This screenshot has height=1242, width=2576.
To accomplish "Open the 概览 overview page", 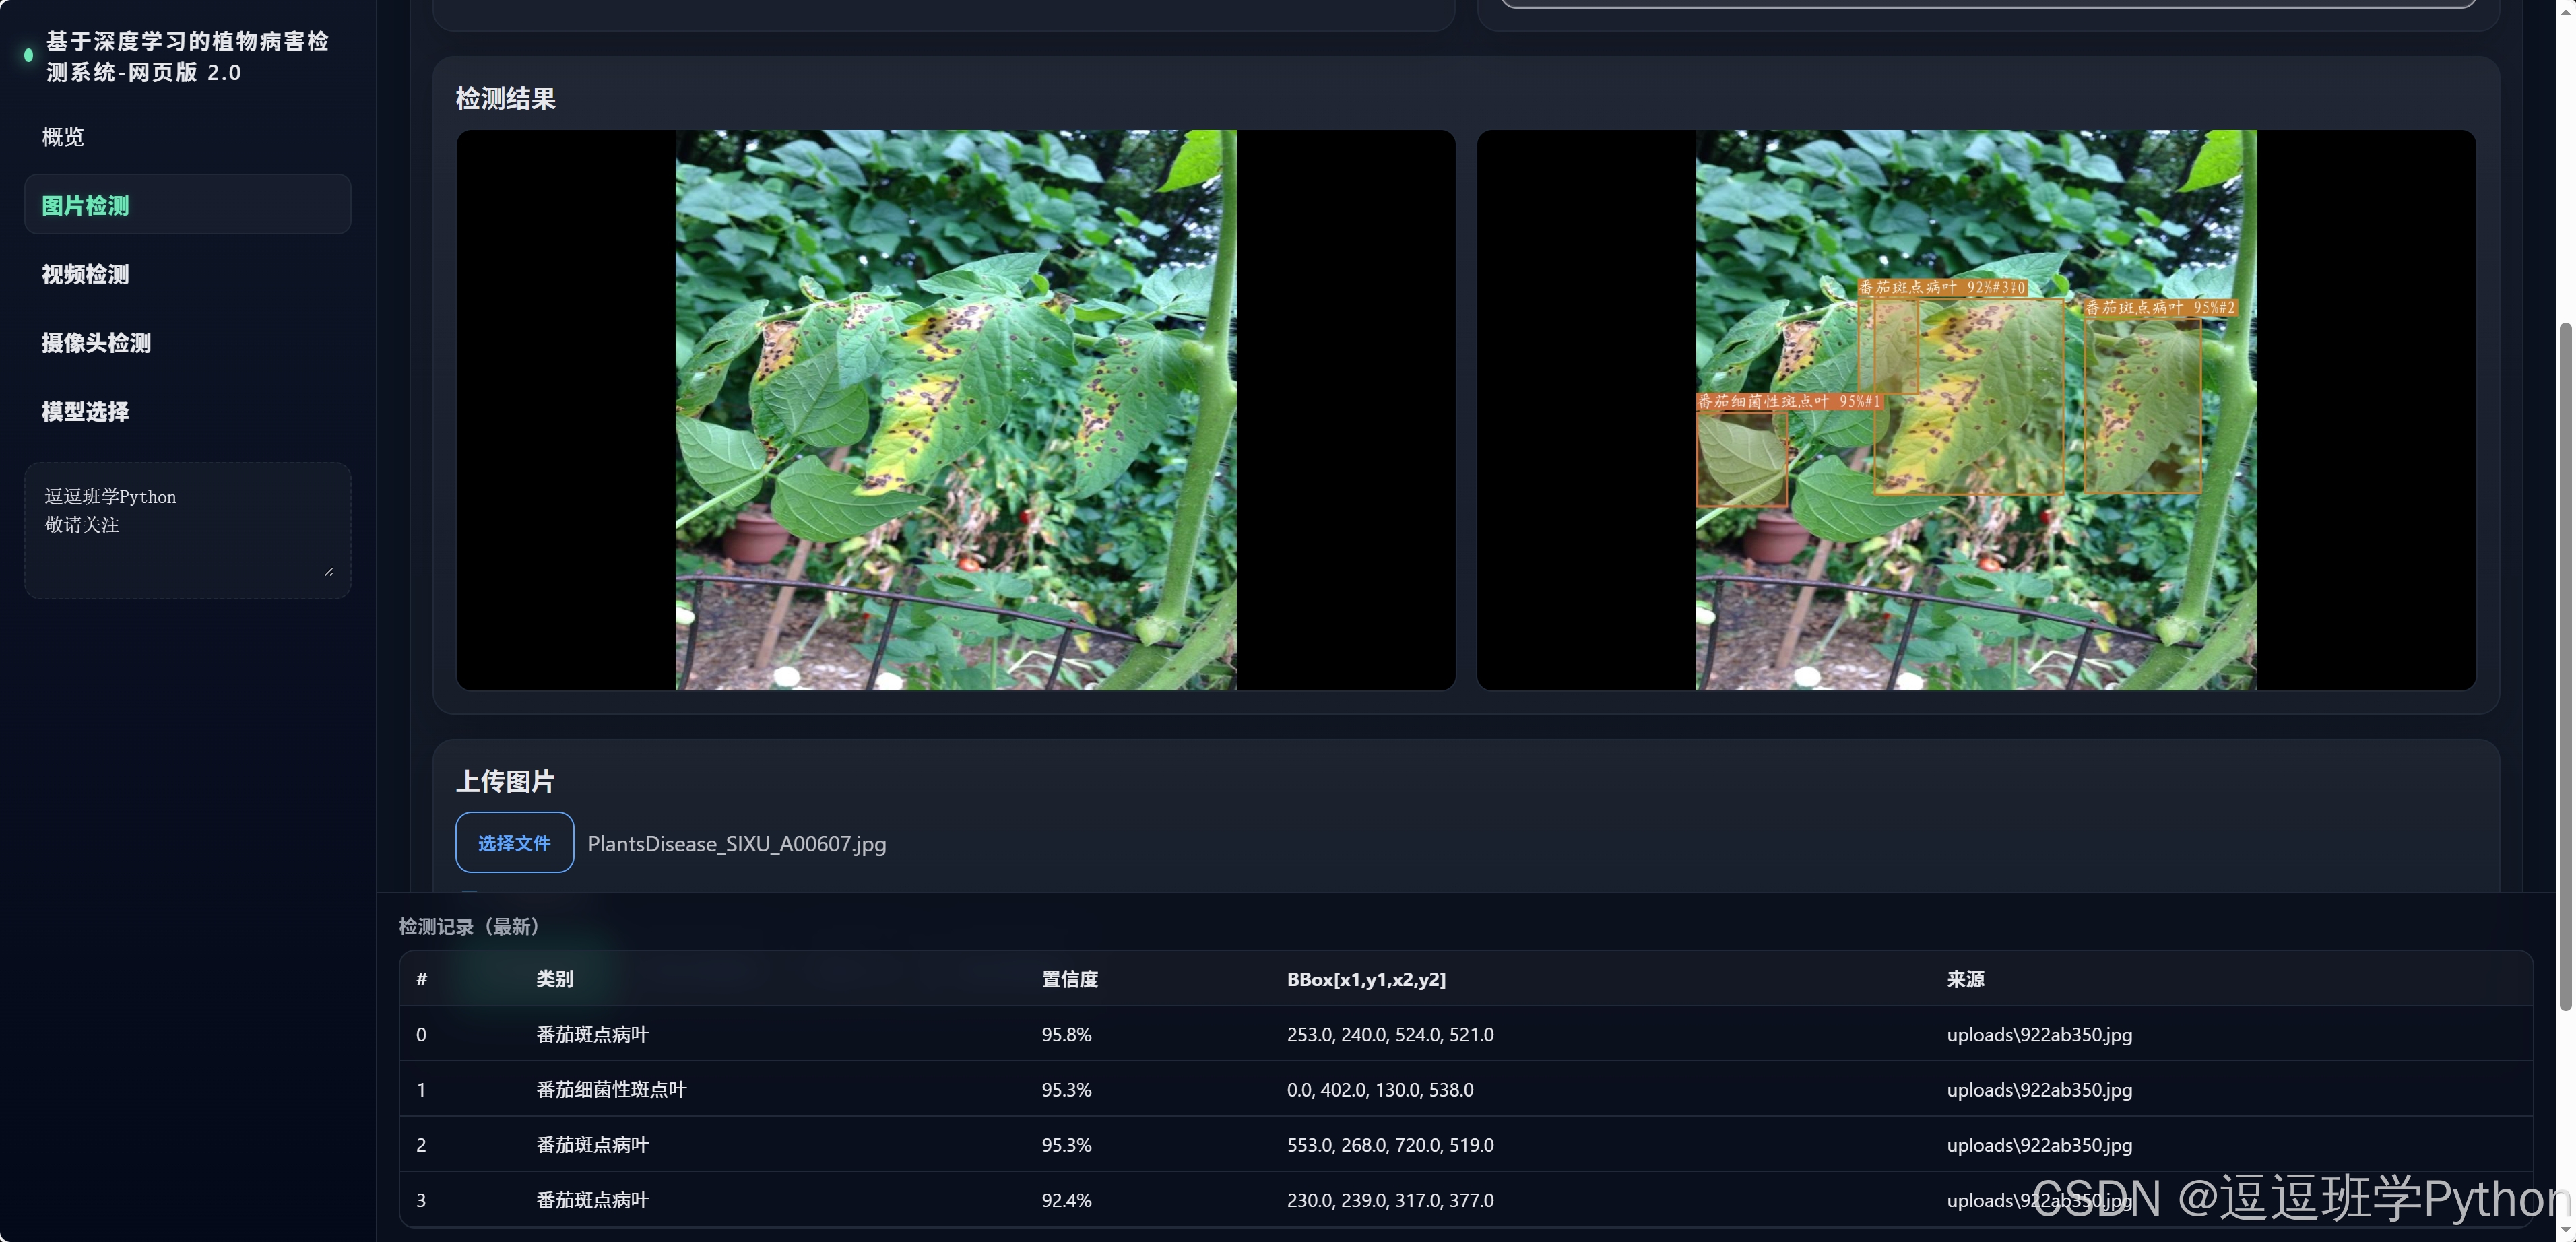I will (x=63, y=137).
